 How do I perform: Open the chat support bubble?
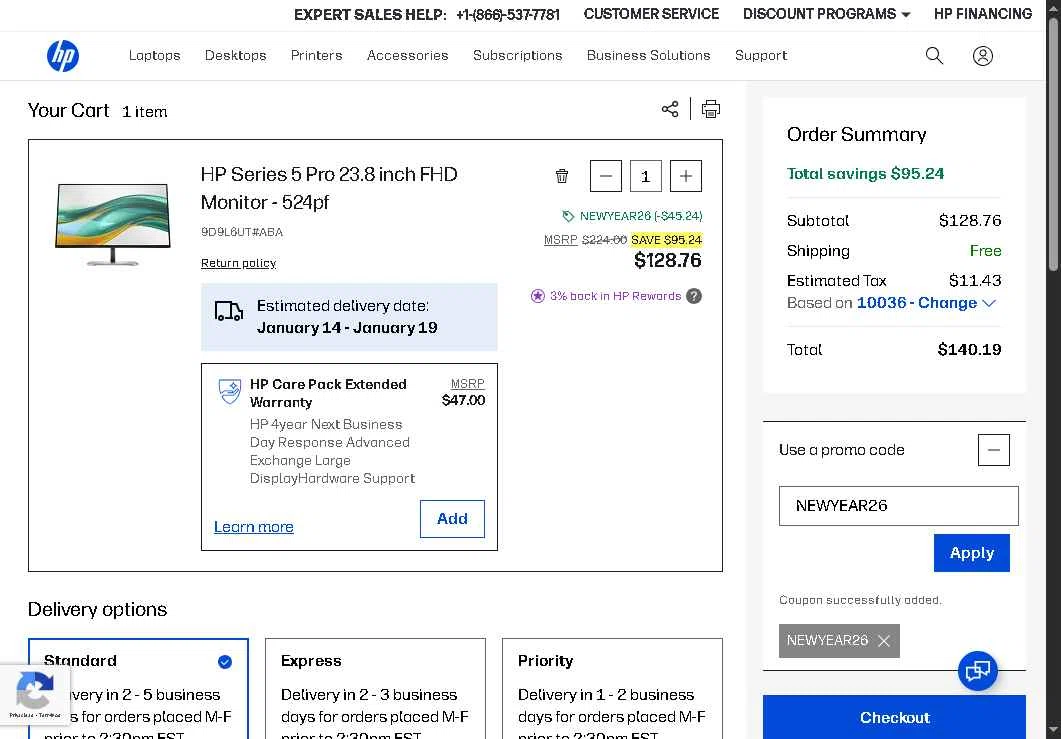(x=978, y=671)
